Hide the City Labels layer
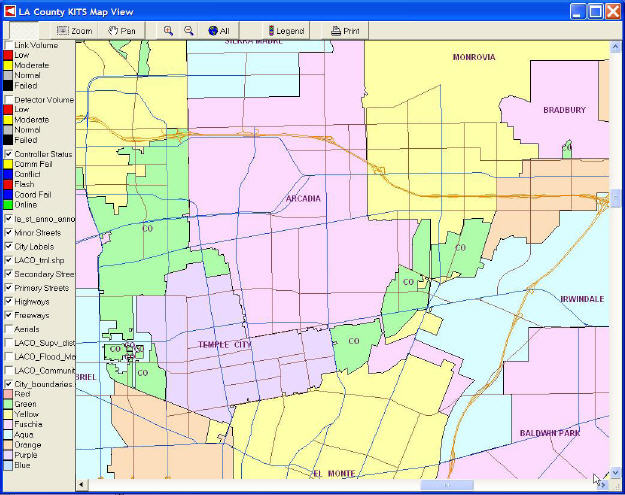This screenshot has height=495, width=625. [x=8, y=246]
